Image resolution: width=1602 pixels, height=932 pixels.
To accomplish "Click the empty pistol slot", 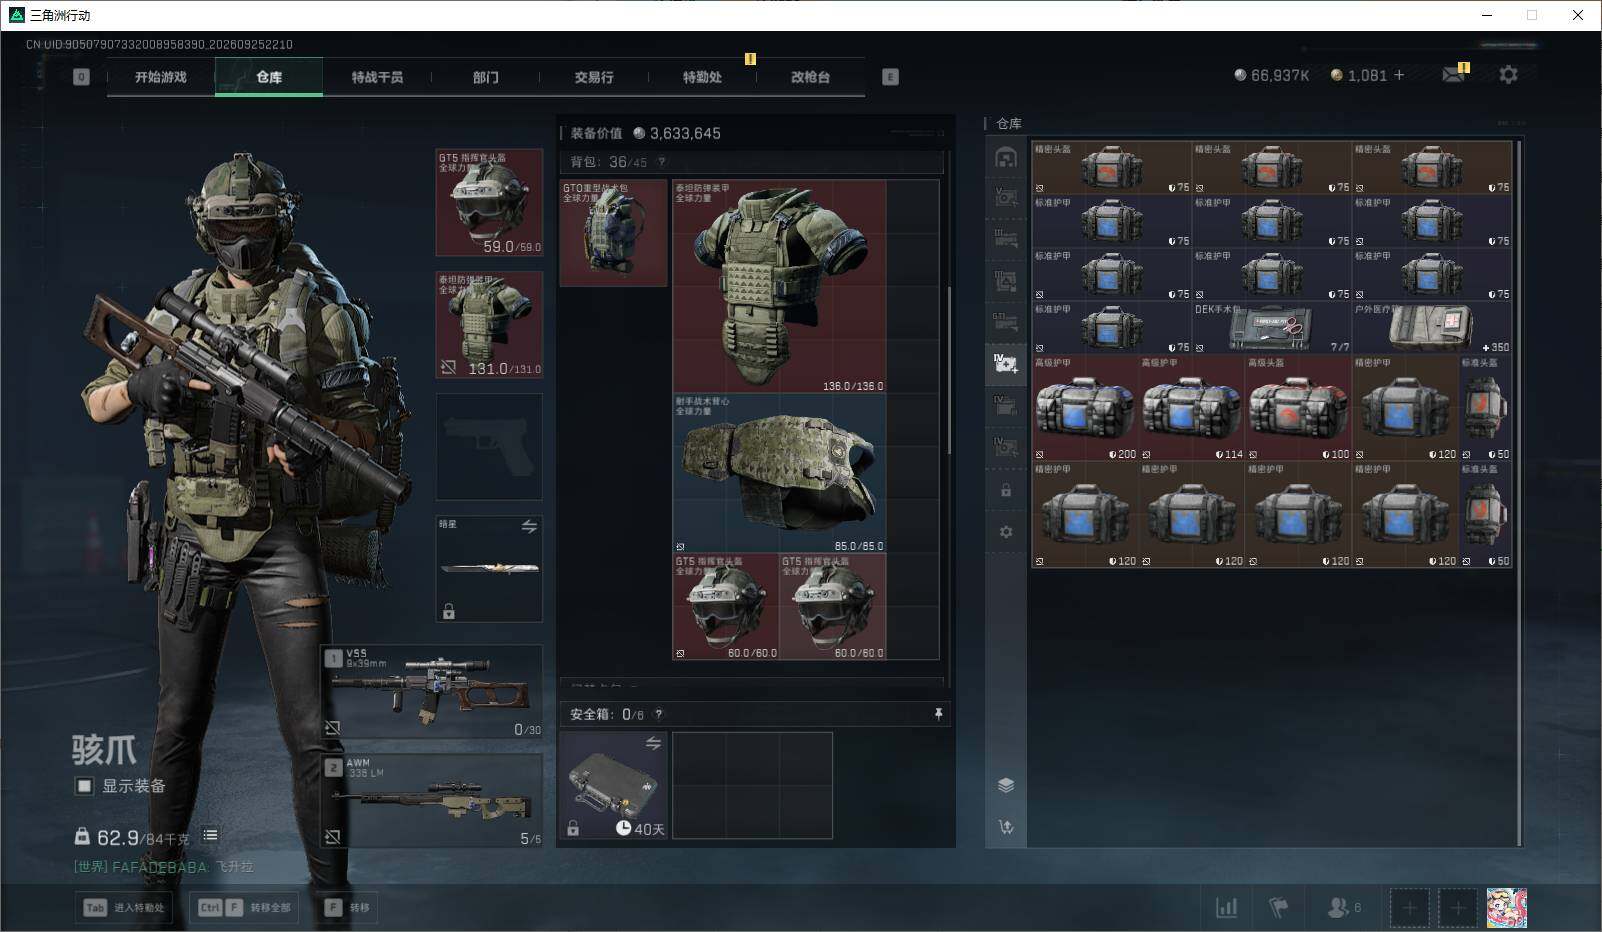I will [x=489, y=447].
